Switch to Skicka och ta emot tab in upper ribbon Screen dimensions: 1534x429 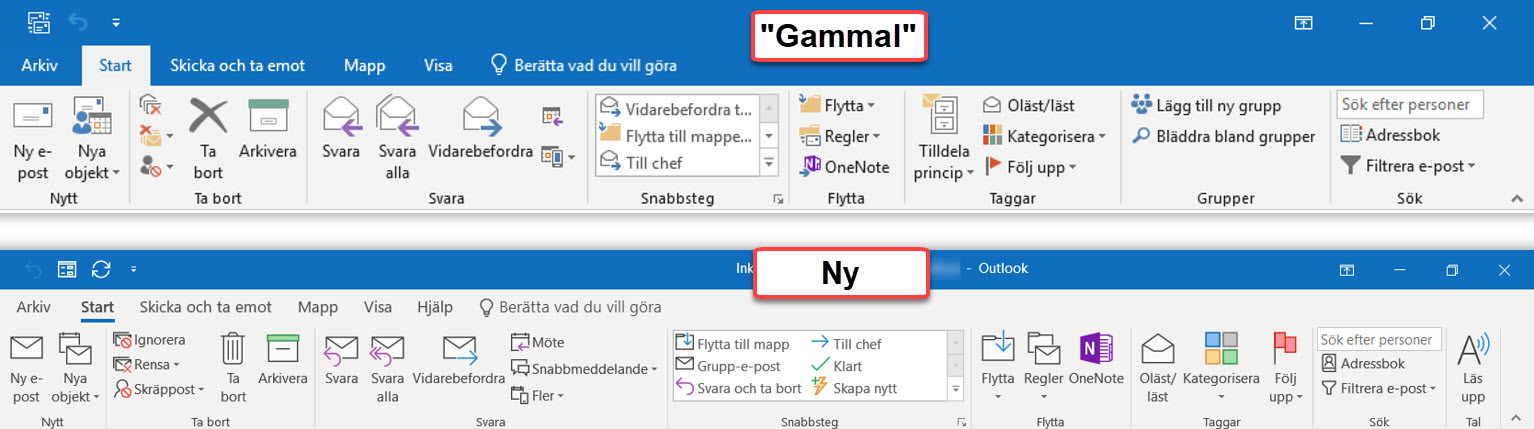pyautogui.click(x=237, y=66)
